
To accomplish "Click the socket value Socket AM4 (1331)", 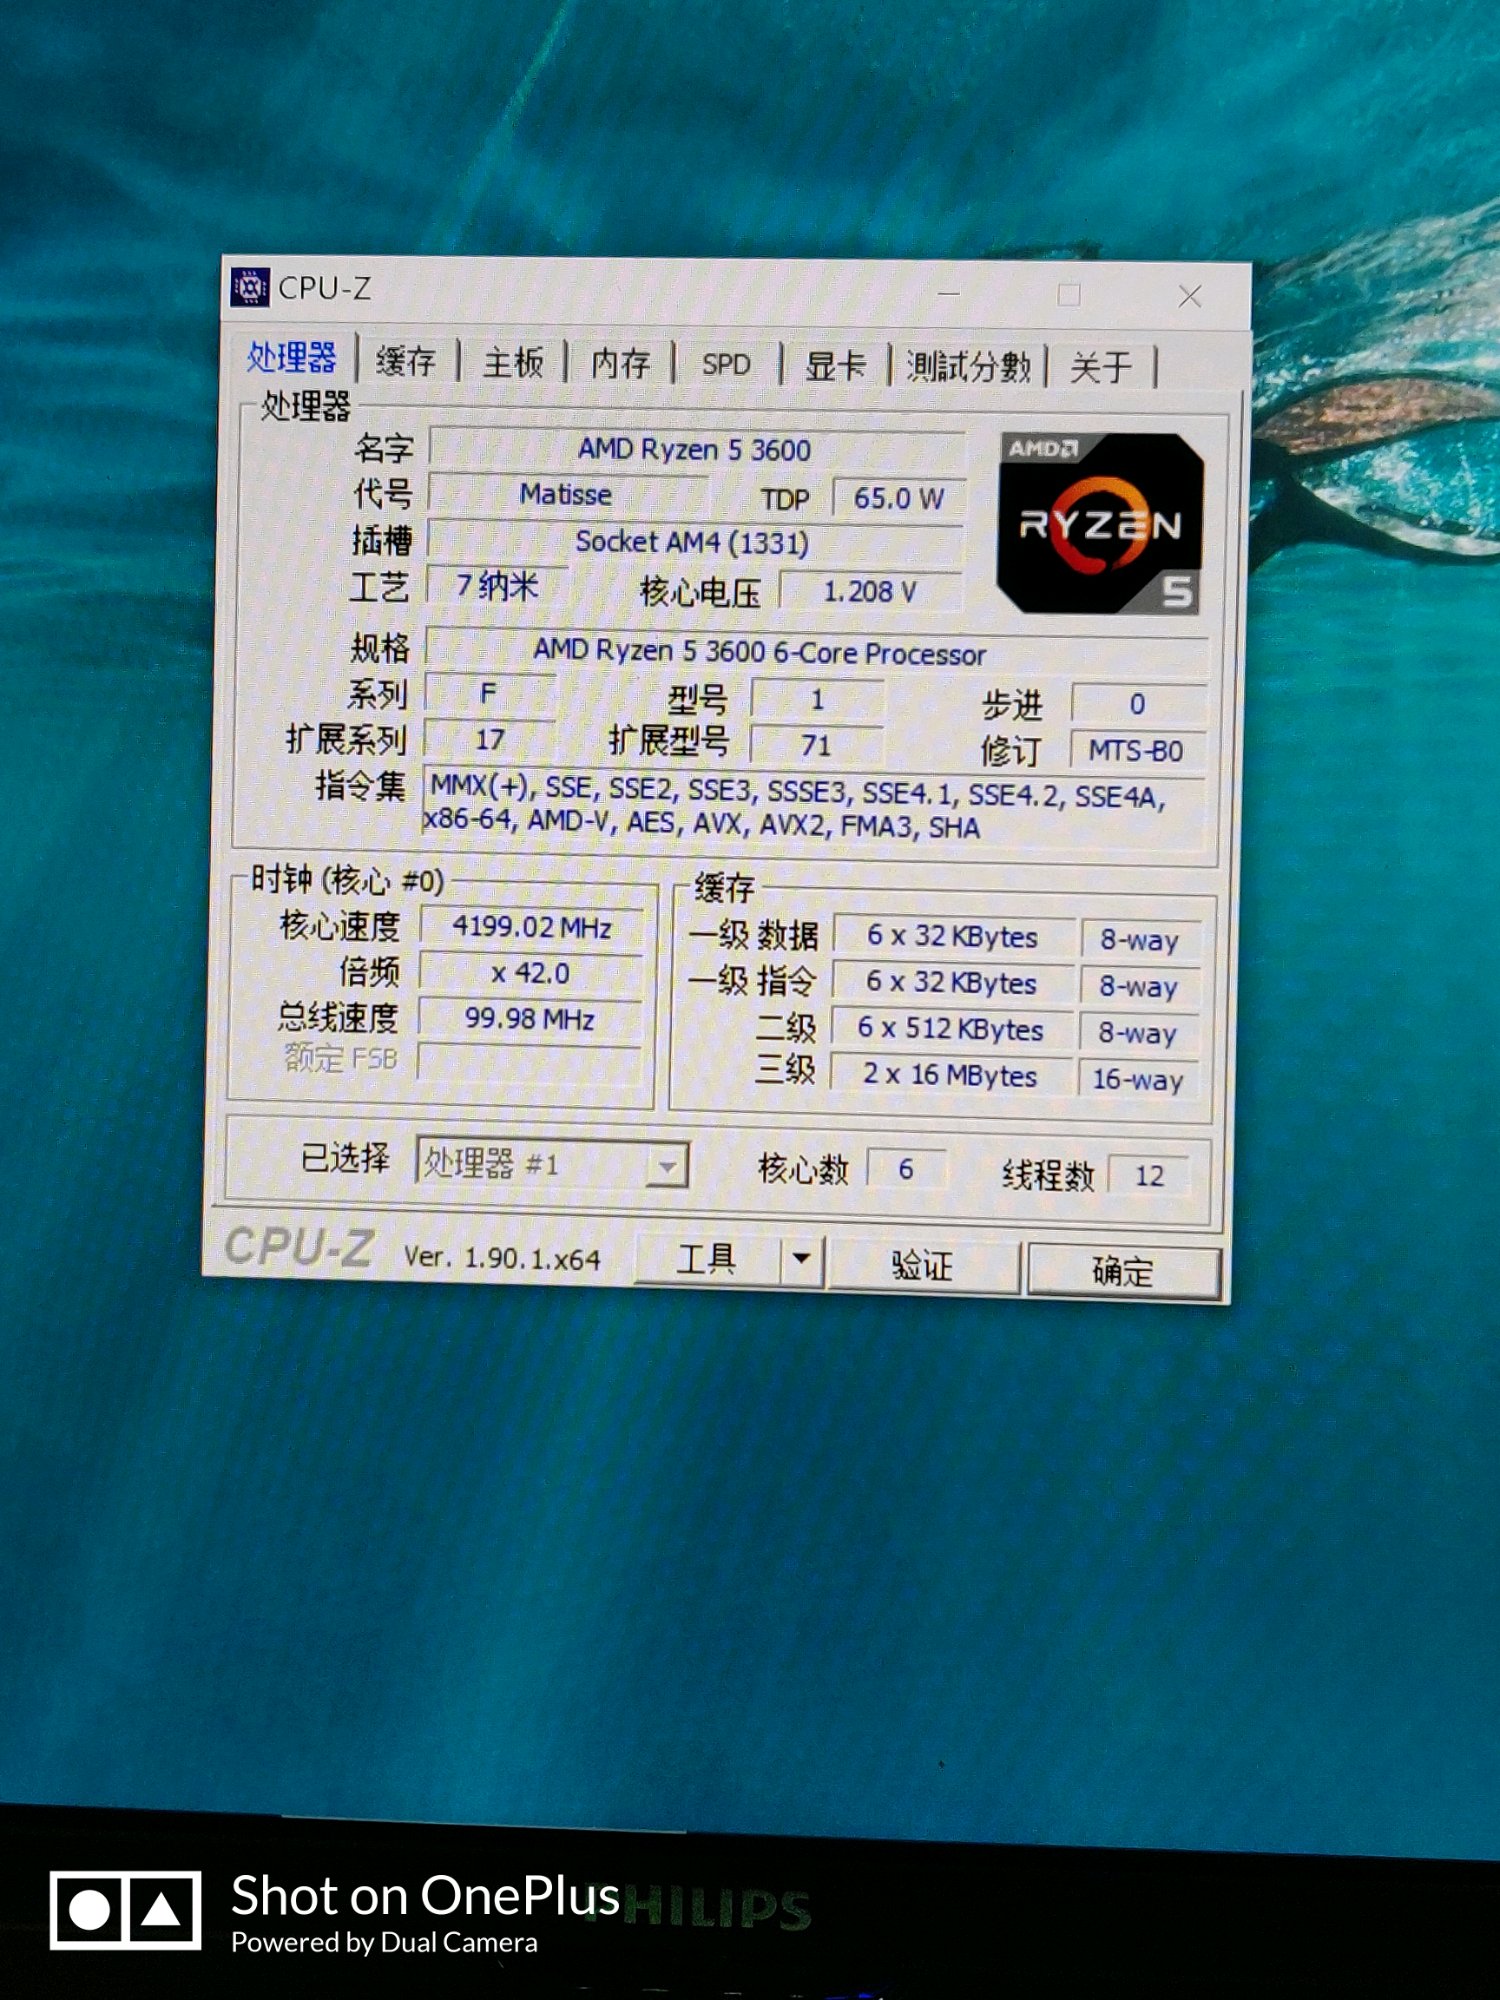I will [694, 541].
